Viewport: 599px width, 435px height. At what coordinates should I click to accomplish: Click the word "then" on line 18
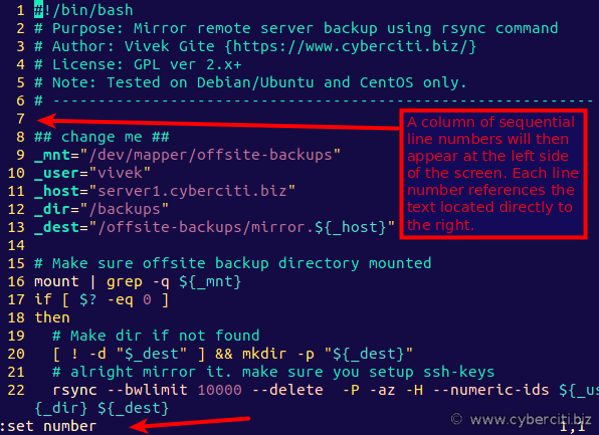(x=52, y=318)
